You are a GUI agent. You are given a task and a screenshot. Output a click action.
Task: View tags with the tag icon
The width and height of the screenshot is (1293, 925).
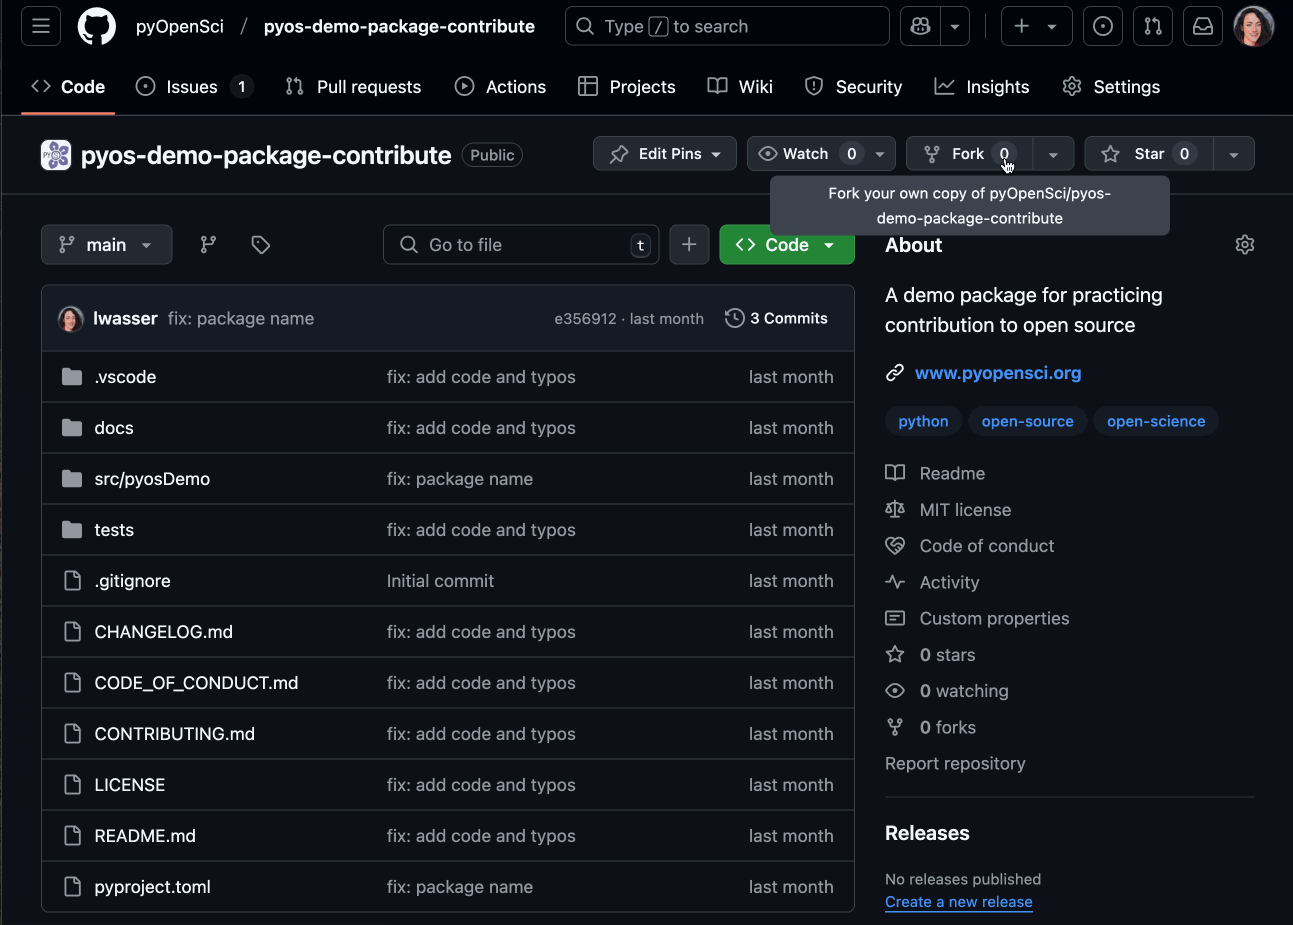(x=261, y=244)
